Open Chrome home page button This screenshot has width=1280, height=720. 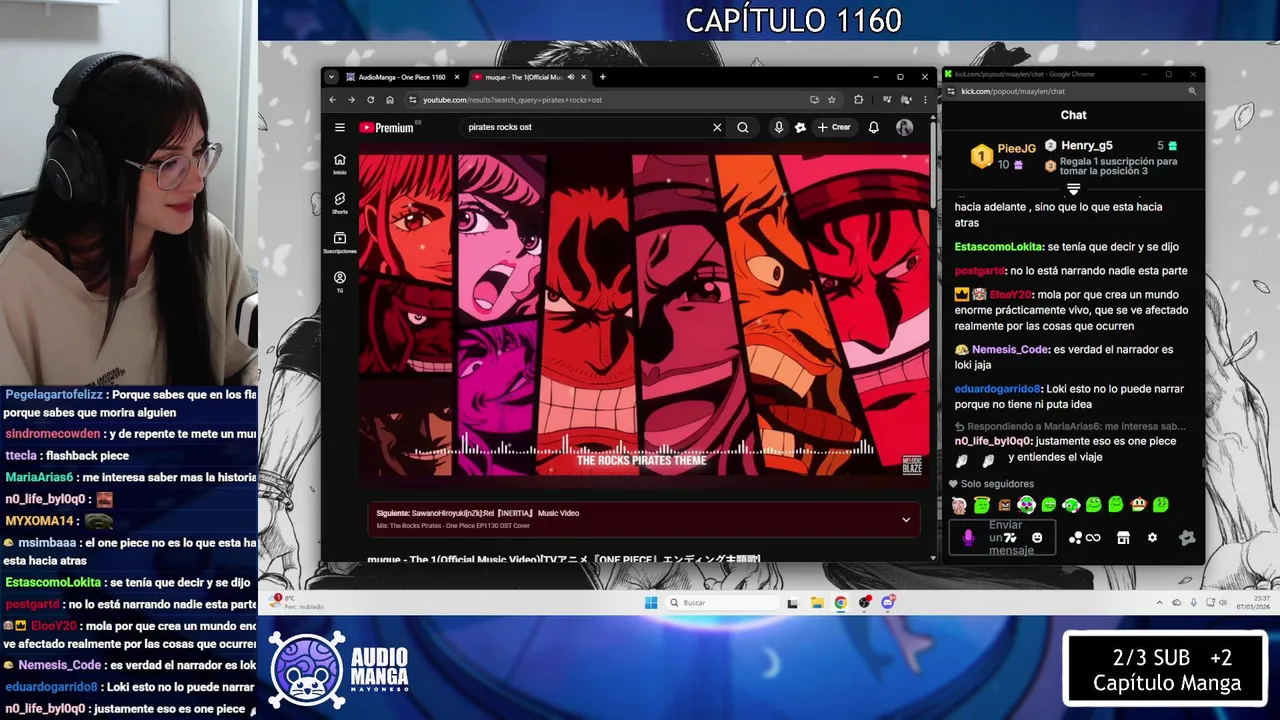click(390, 99)
